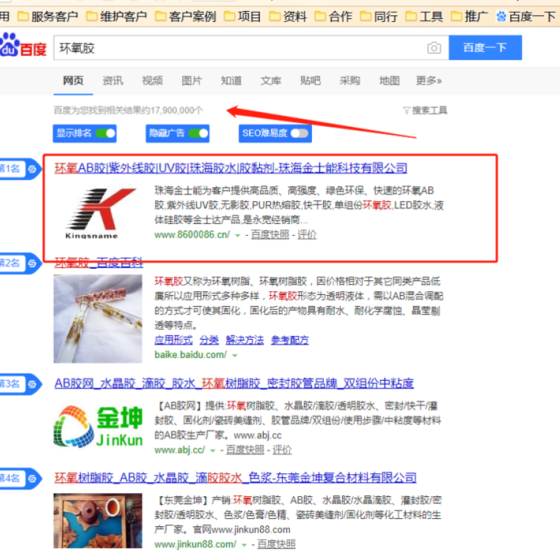The height and width of the screenshot is (560, 560).
Task: Expand dropdown arrow next to www.jinkun88.com
Action: pyautogui.click(x=244, y=545)
